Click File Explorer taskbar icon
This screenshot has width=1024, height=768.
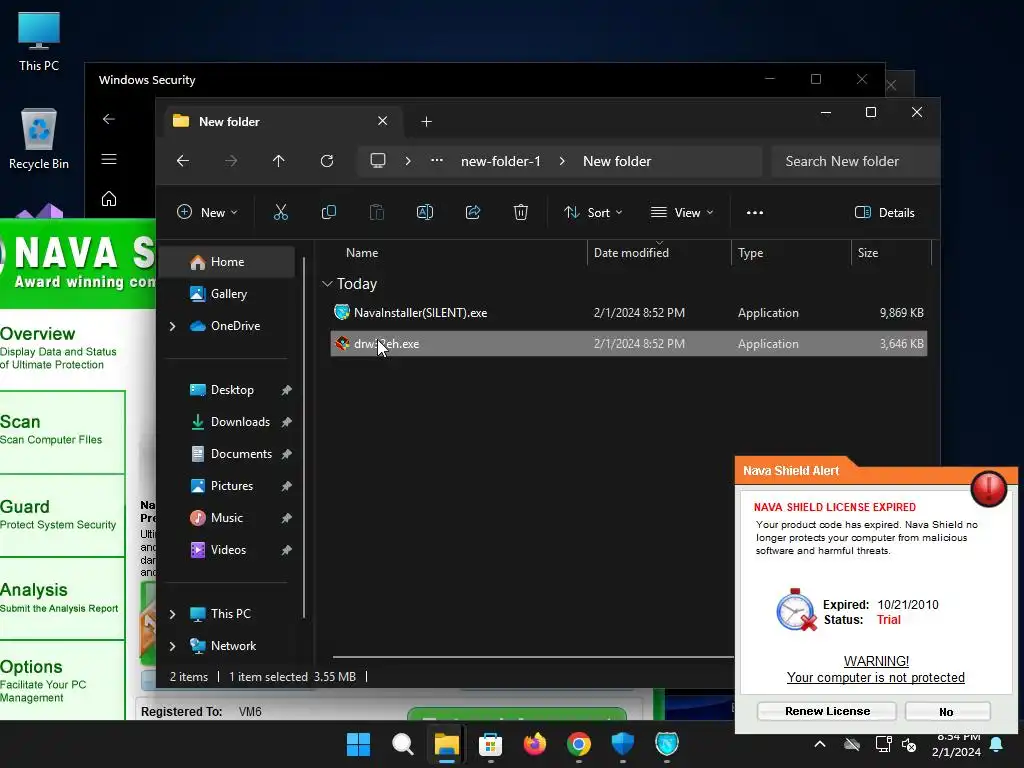coord(447,744)
